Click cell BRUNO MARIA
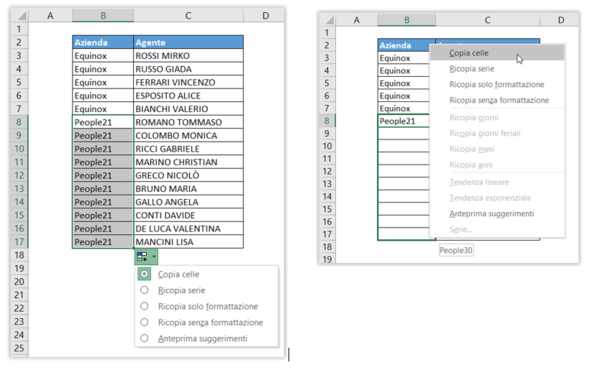 pyautogui.click(x=188, y=189)
